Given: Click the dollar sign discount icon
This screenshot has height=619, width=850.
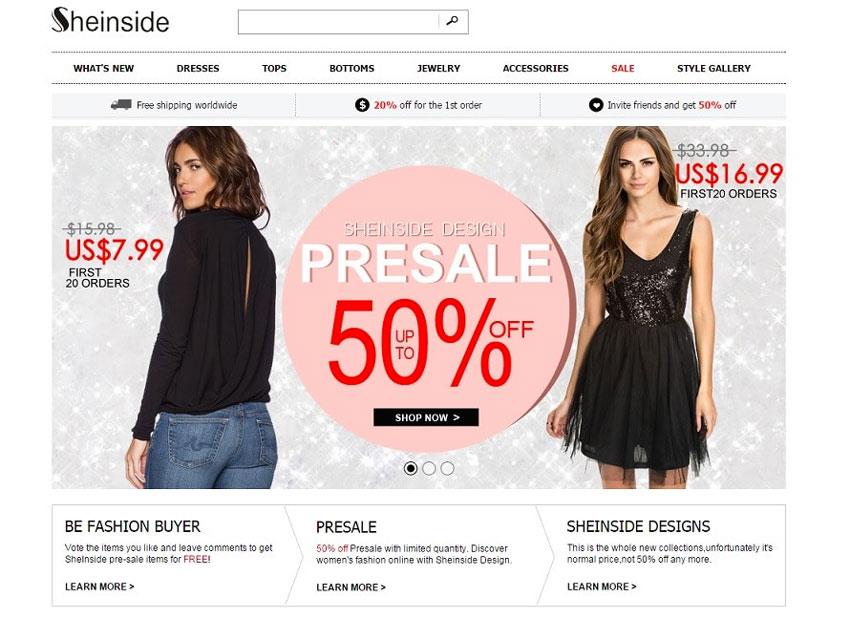Looking at the screenshot, I should 362,105.
